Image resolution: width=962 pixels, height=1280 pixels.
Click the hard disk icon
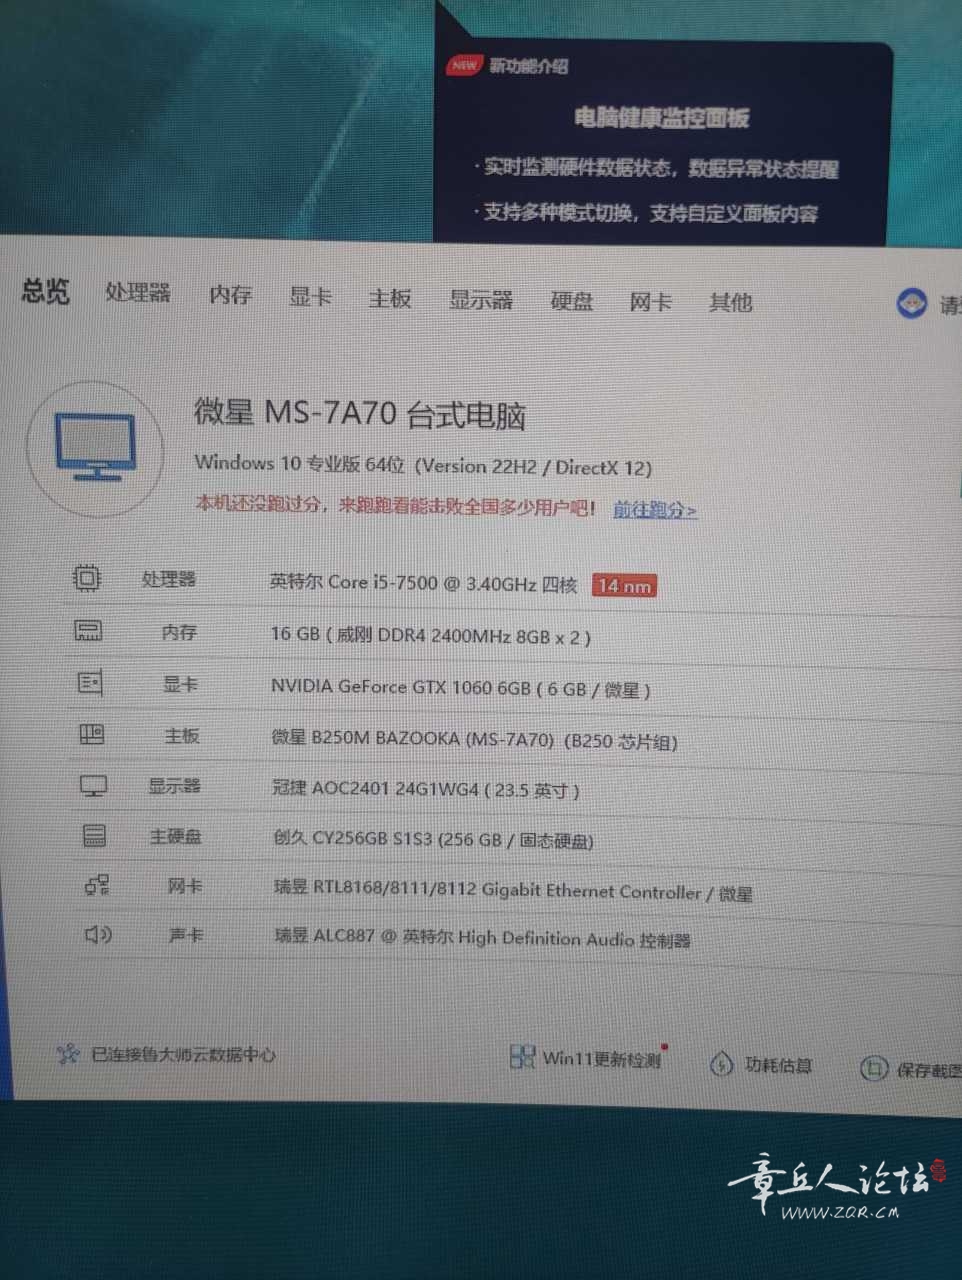coord(94,835)
